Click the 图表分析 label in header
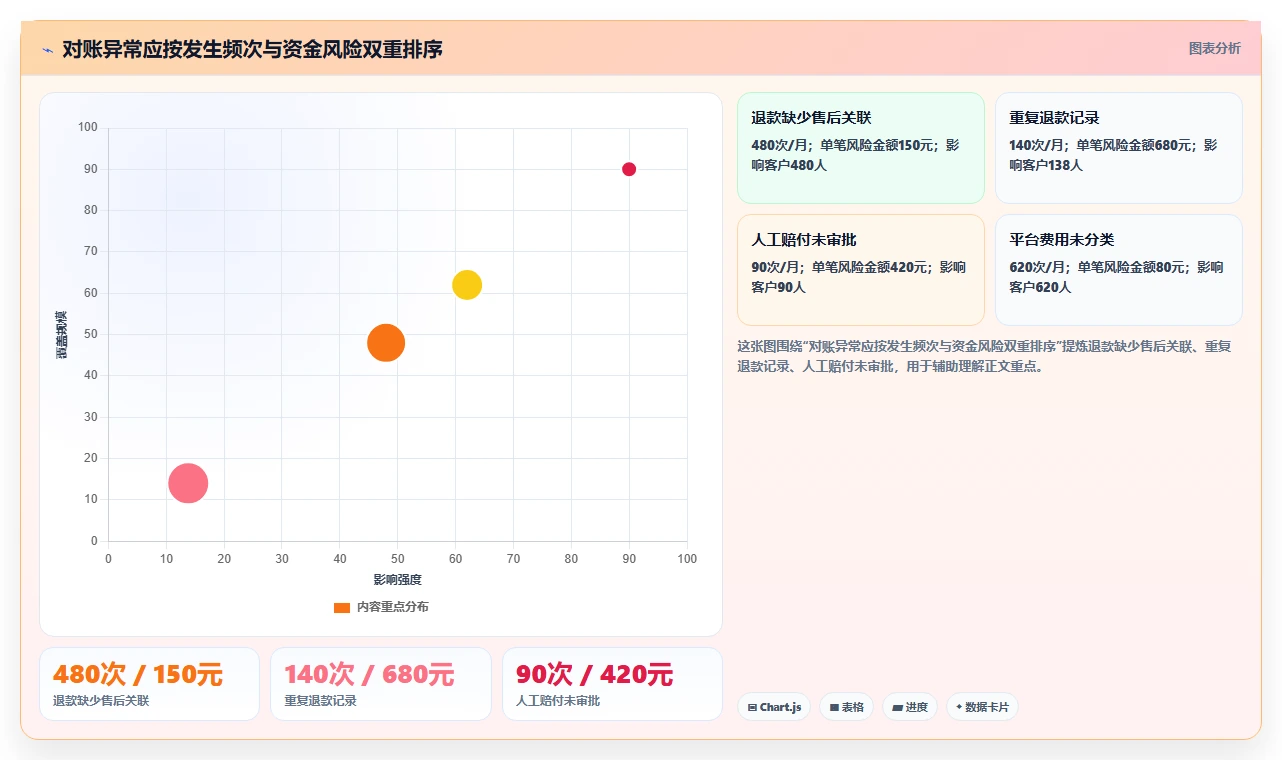The width and height of the screenshot is (1282, 760). [x=1214, y=48]
